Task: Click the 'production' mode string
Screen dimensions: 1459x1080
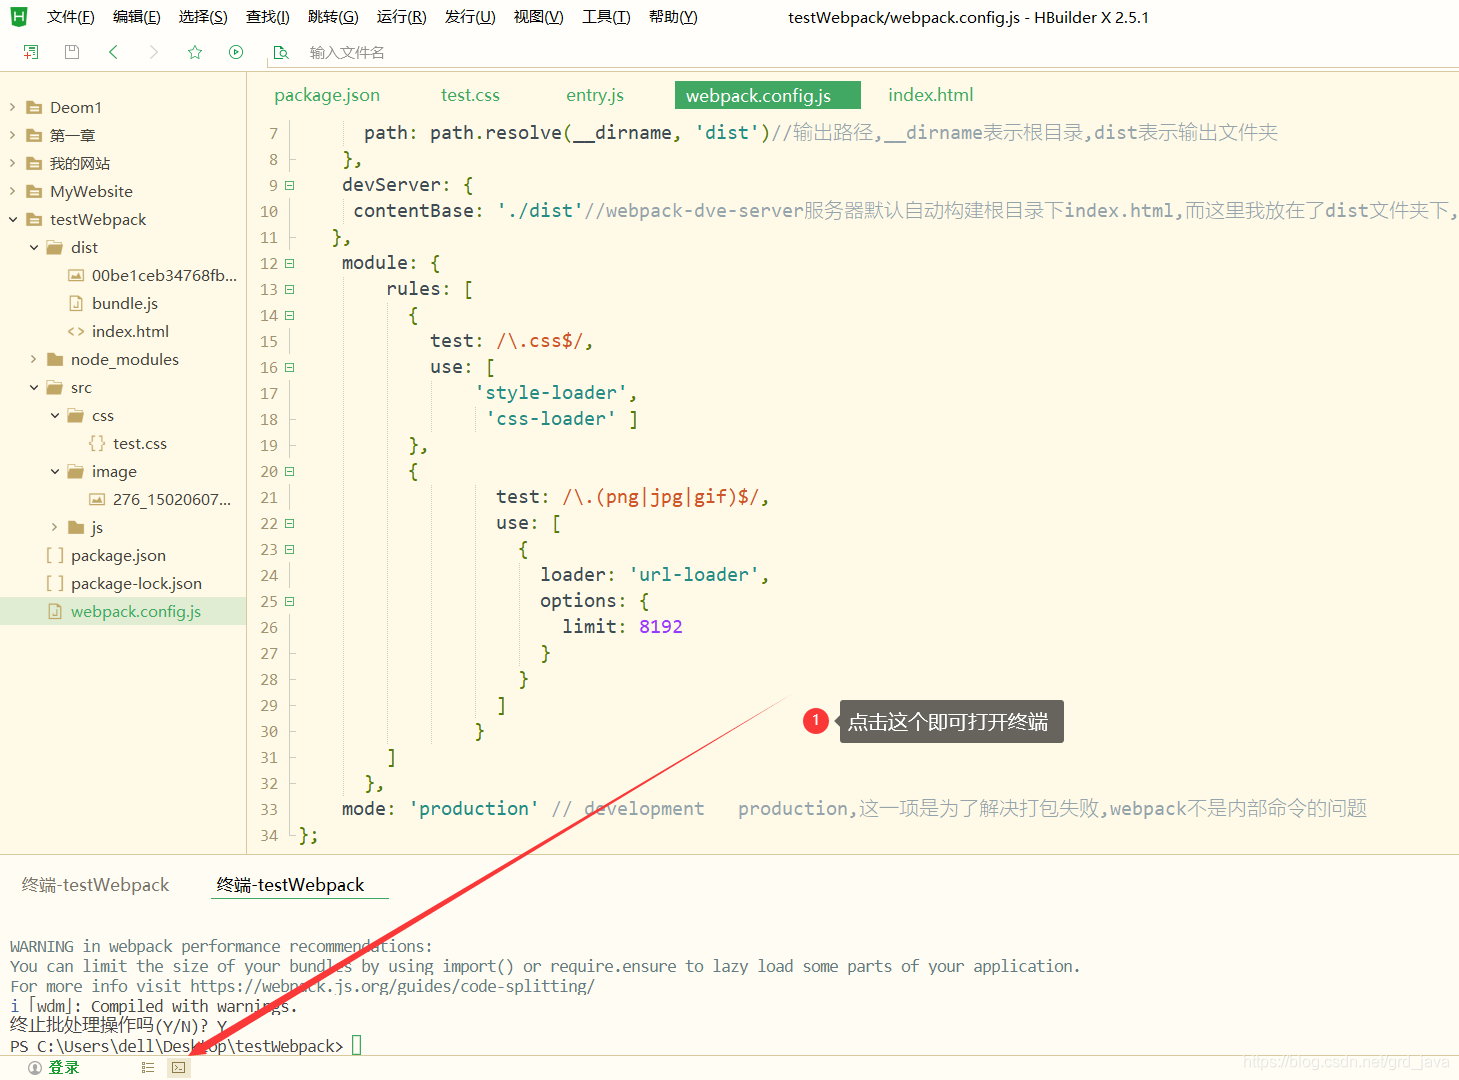Action: pos(474,809)
